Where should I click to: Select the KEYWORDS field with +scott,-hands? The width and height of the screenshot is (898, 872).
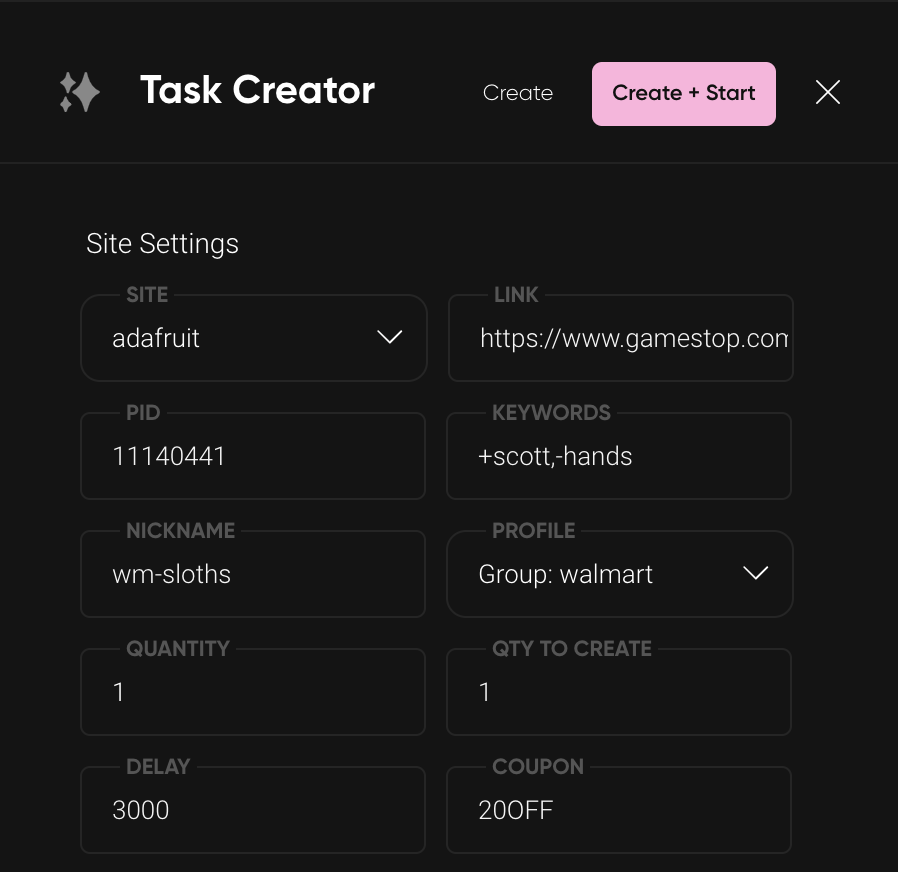pos(618,455)
